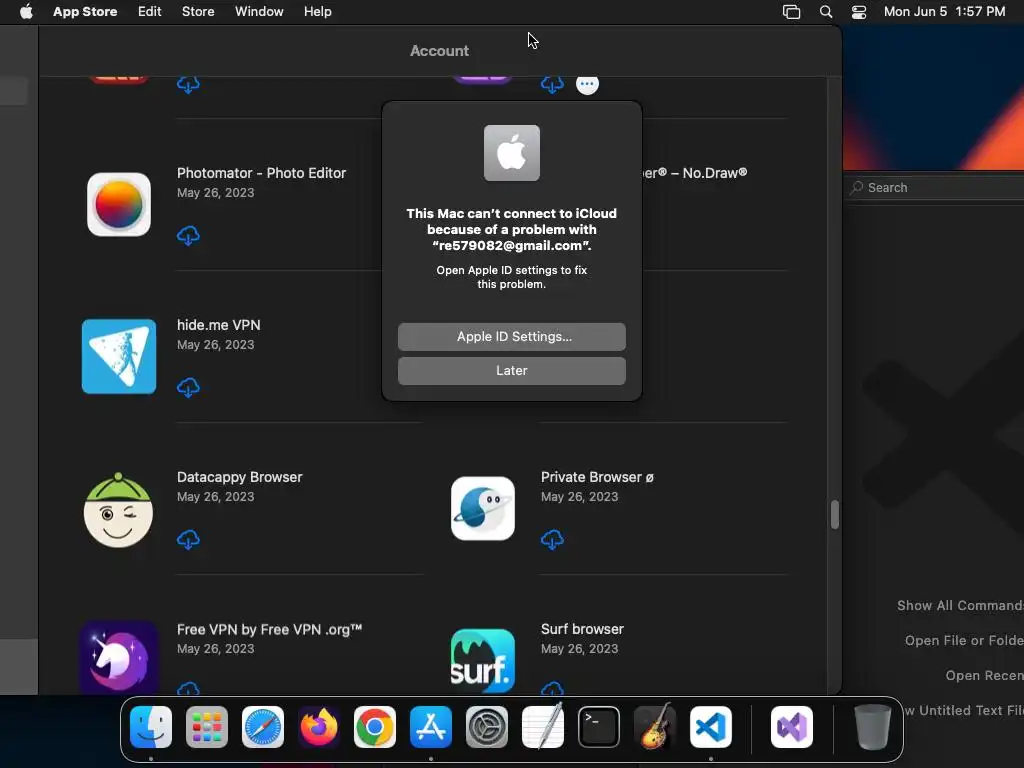Open Control Center in menu bar
1024x768 pixels.
pyautogui.click(x=859, y=12)
